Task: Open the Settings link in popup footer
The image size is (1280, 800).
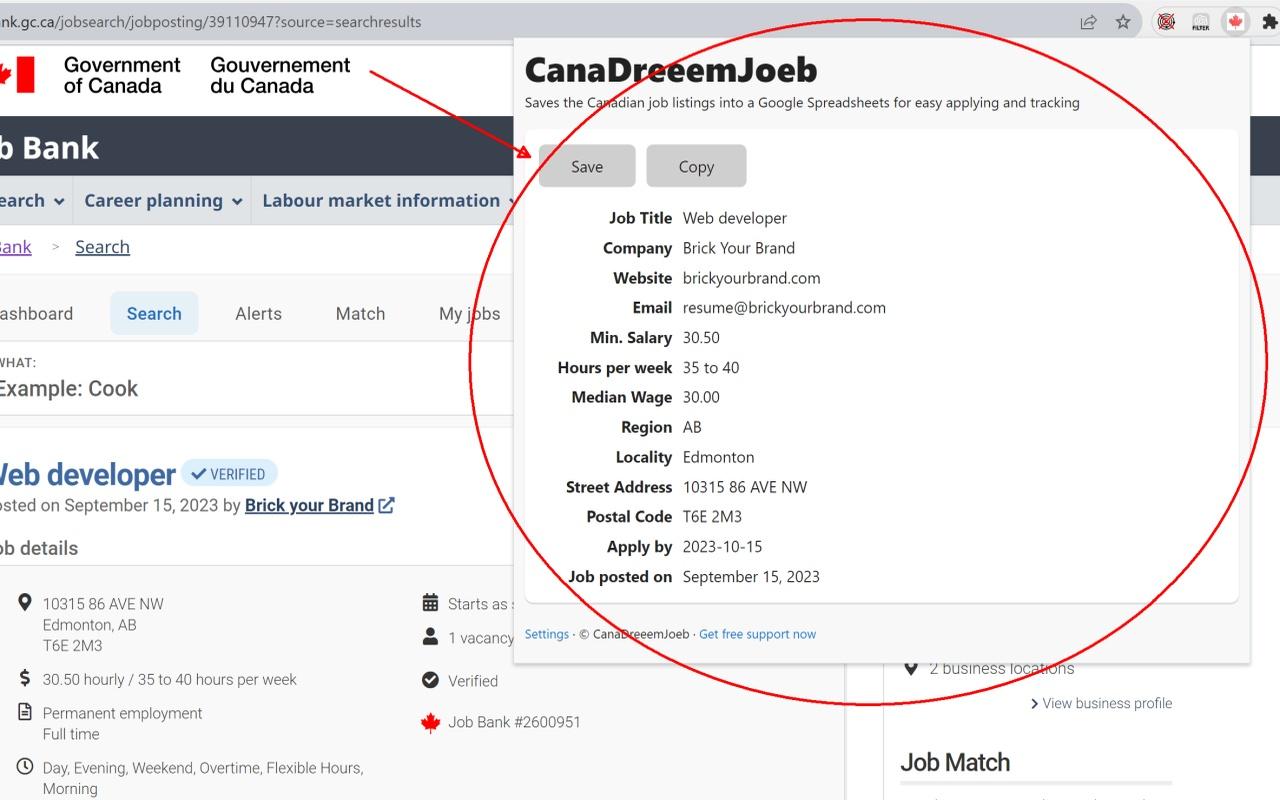Action: [x=546, y=634]
